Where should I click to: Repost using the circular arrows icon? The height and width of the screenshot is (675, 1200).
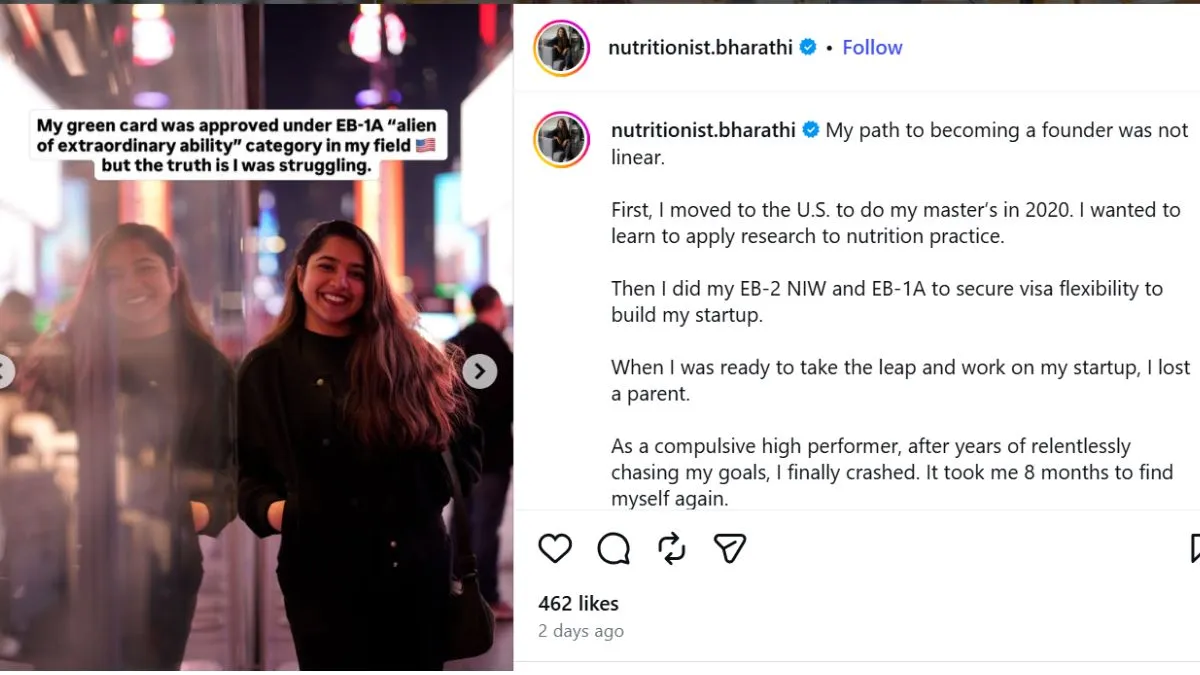(x=671, y=548)
